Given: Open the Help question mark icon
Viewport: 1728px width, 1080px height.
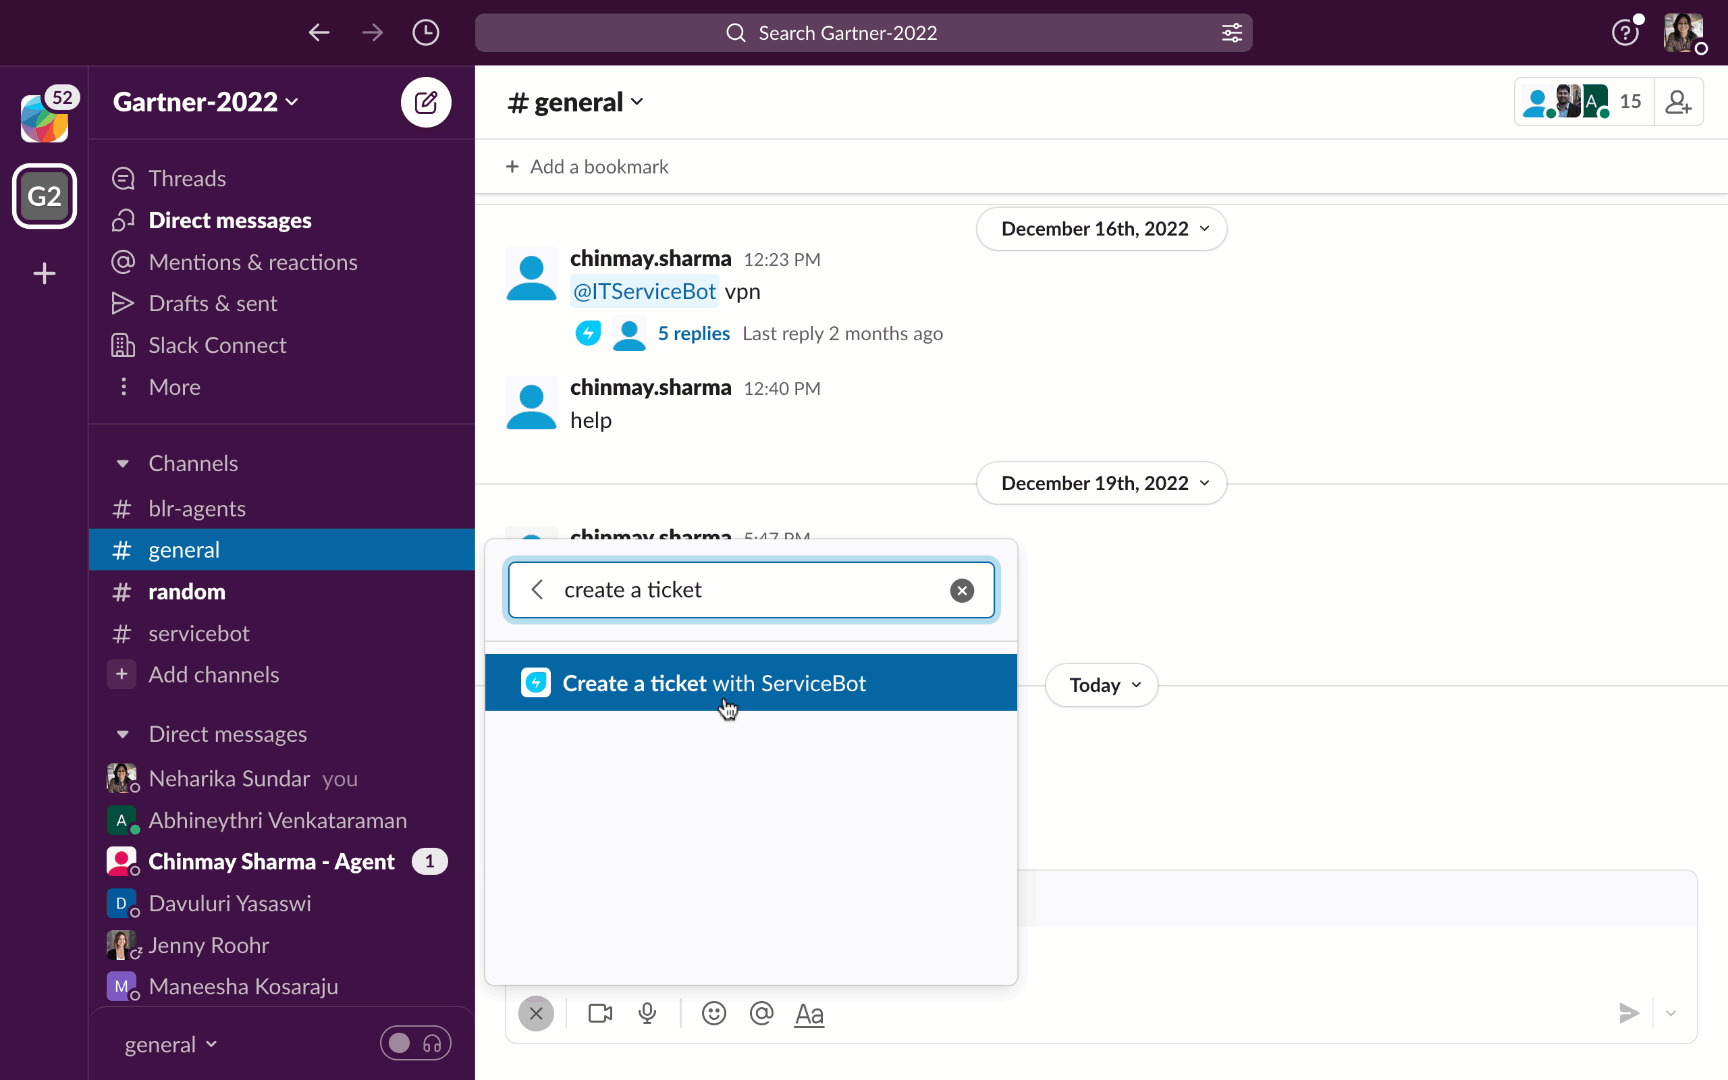Looking at the screenshot, I should (x=1625, y=33).
